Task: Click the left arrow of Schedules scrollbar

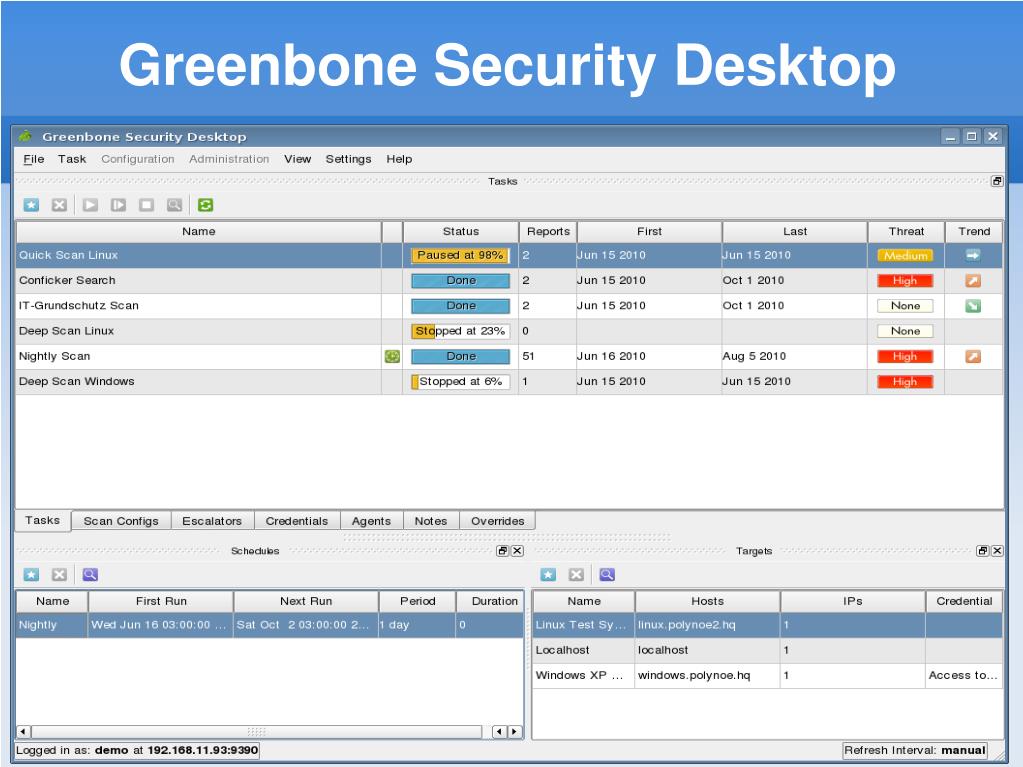Action: point(23,732)
